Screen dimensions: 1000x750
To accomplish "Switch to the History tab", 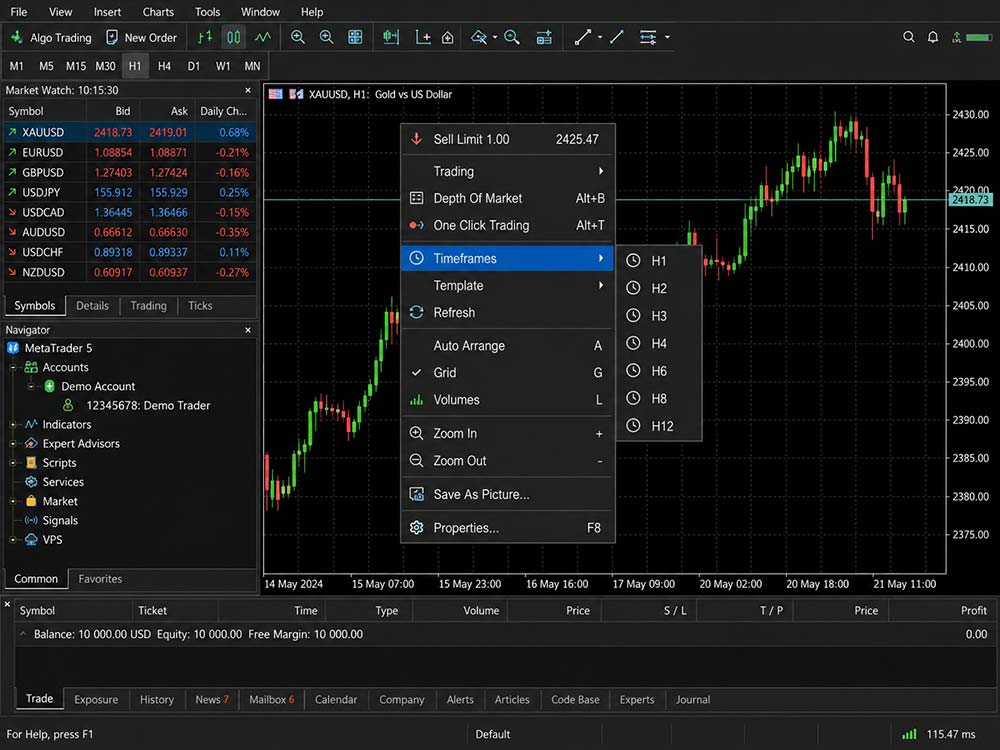I will [157, 700].
